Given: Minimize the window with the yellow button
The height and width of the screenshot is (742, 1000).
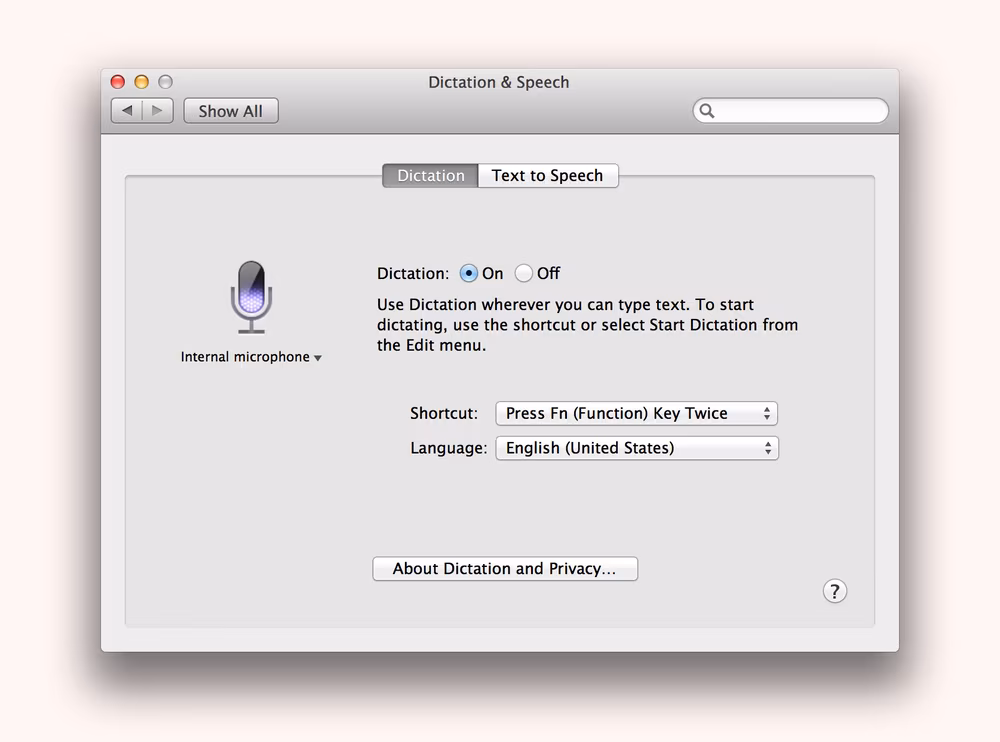Looking at the screenshot, I should pyautogui.click(x=141, y=82).
